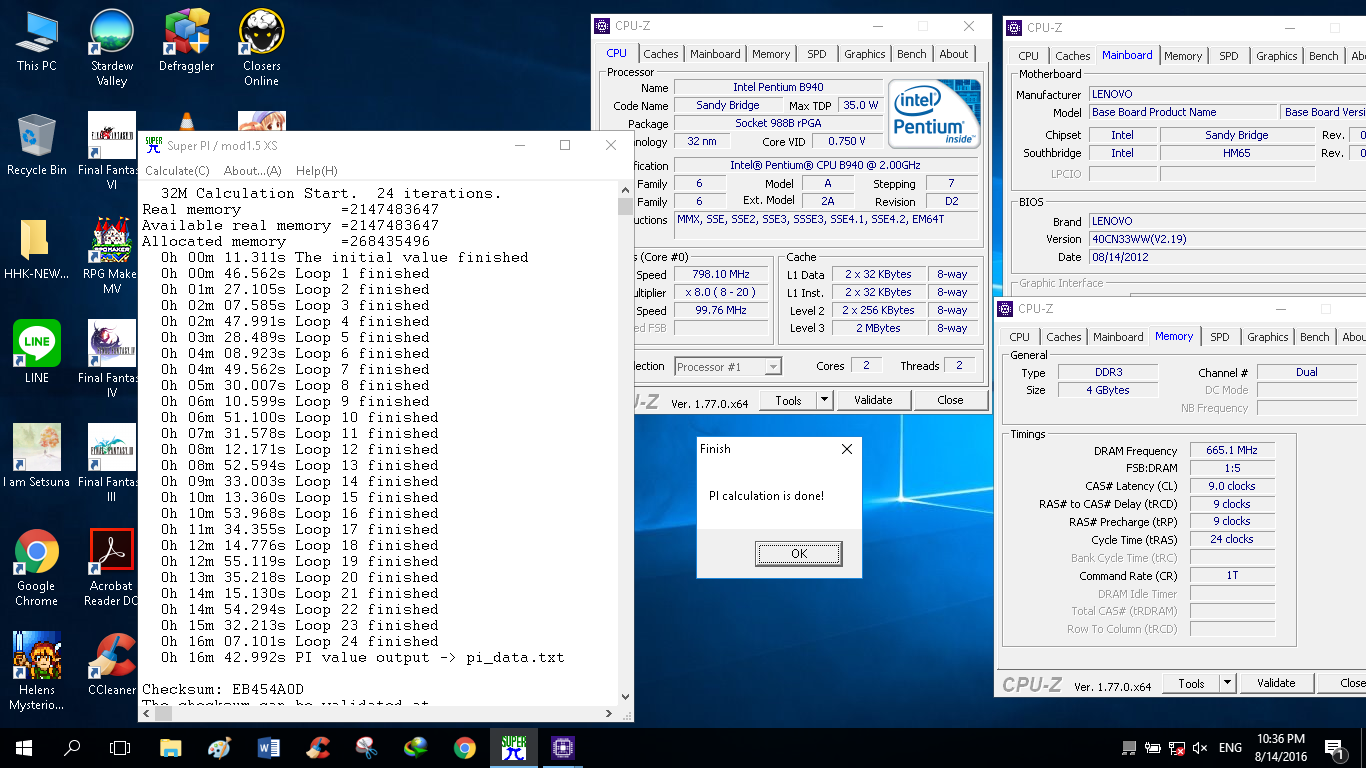Click the Intel Pentium inside logo
Viewport: 1366px width, 768px height.
coord(933,113)
